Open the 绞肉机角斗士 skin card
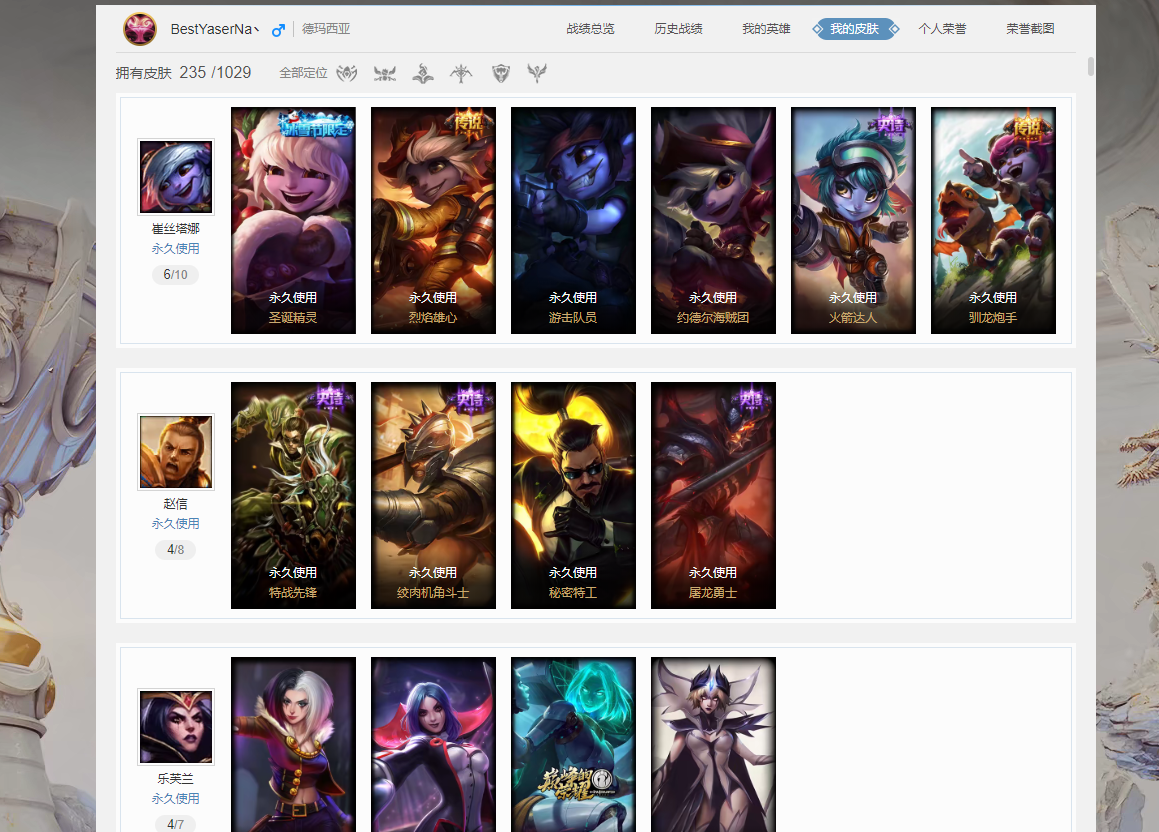This screenshot has height=832, width=1159. 433,495
